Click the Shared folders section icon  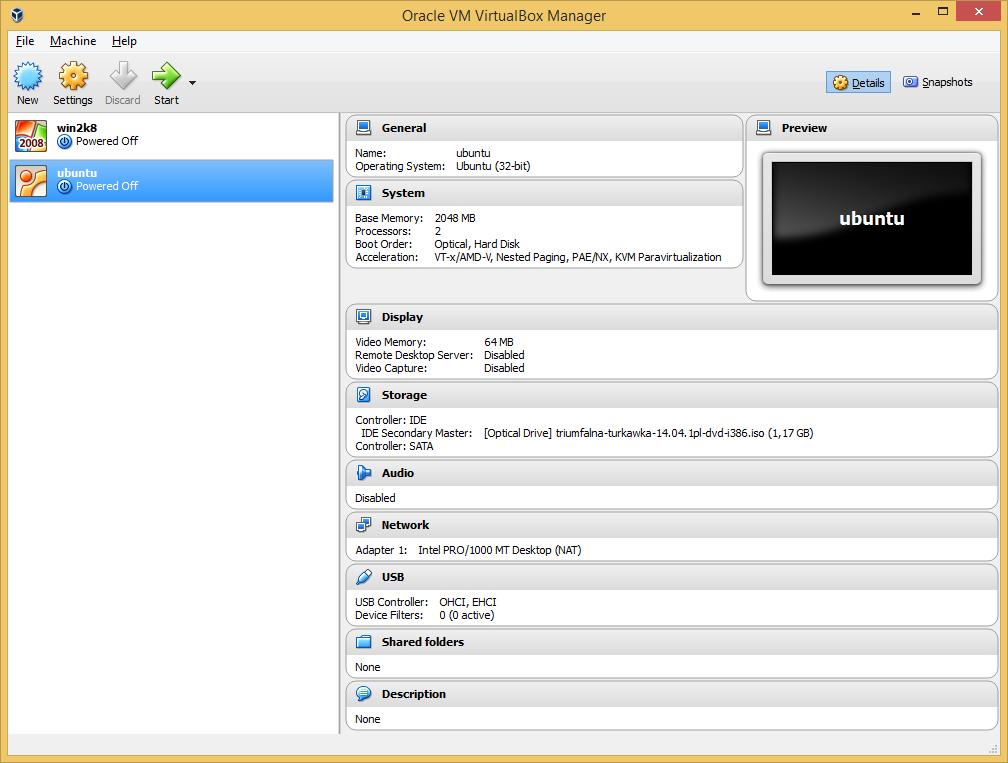(x=363, y=642)
